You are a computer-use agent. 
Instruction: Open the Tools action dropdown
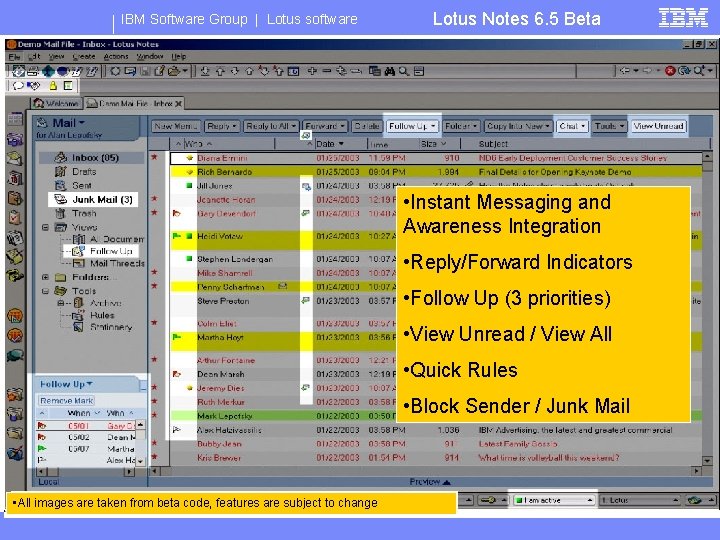[x=609, y=126]
